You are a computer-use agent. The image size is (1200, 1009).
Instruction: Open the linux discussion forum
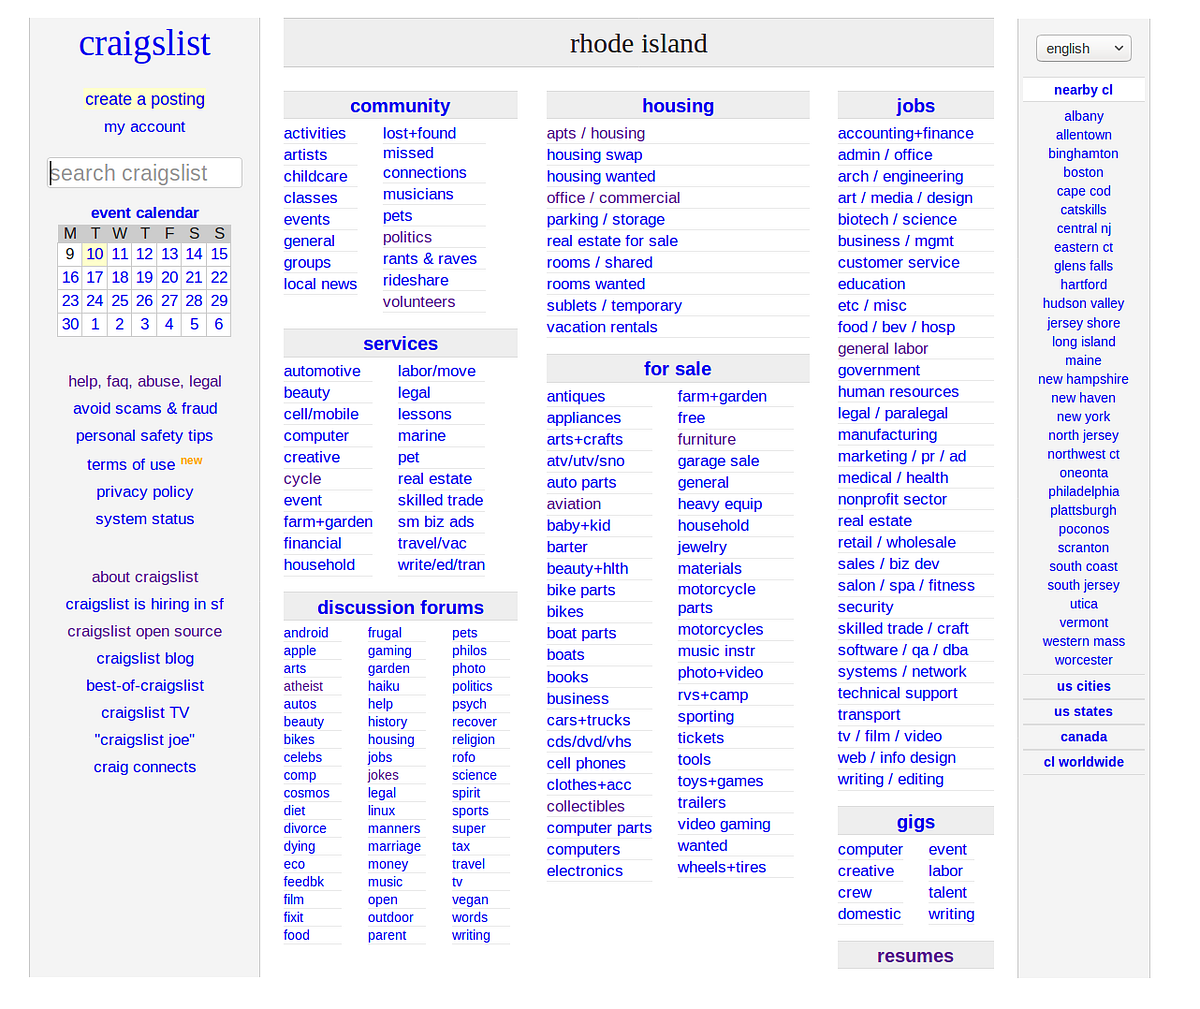(381, 811)
